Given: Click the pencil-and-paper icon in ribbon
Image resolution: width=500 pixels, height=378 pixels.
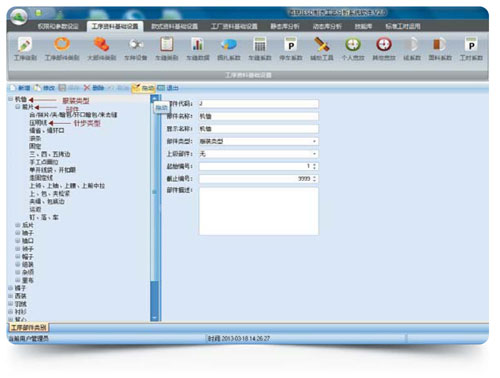Looking at the screenshot, I should pyautogui.click(x=25, y=45).
